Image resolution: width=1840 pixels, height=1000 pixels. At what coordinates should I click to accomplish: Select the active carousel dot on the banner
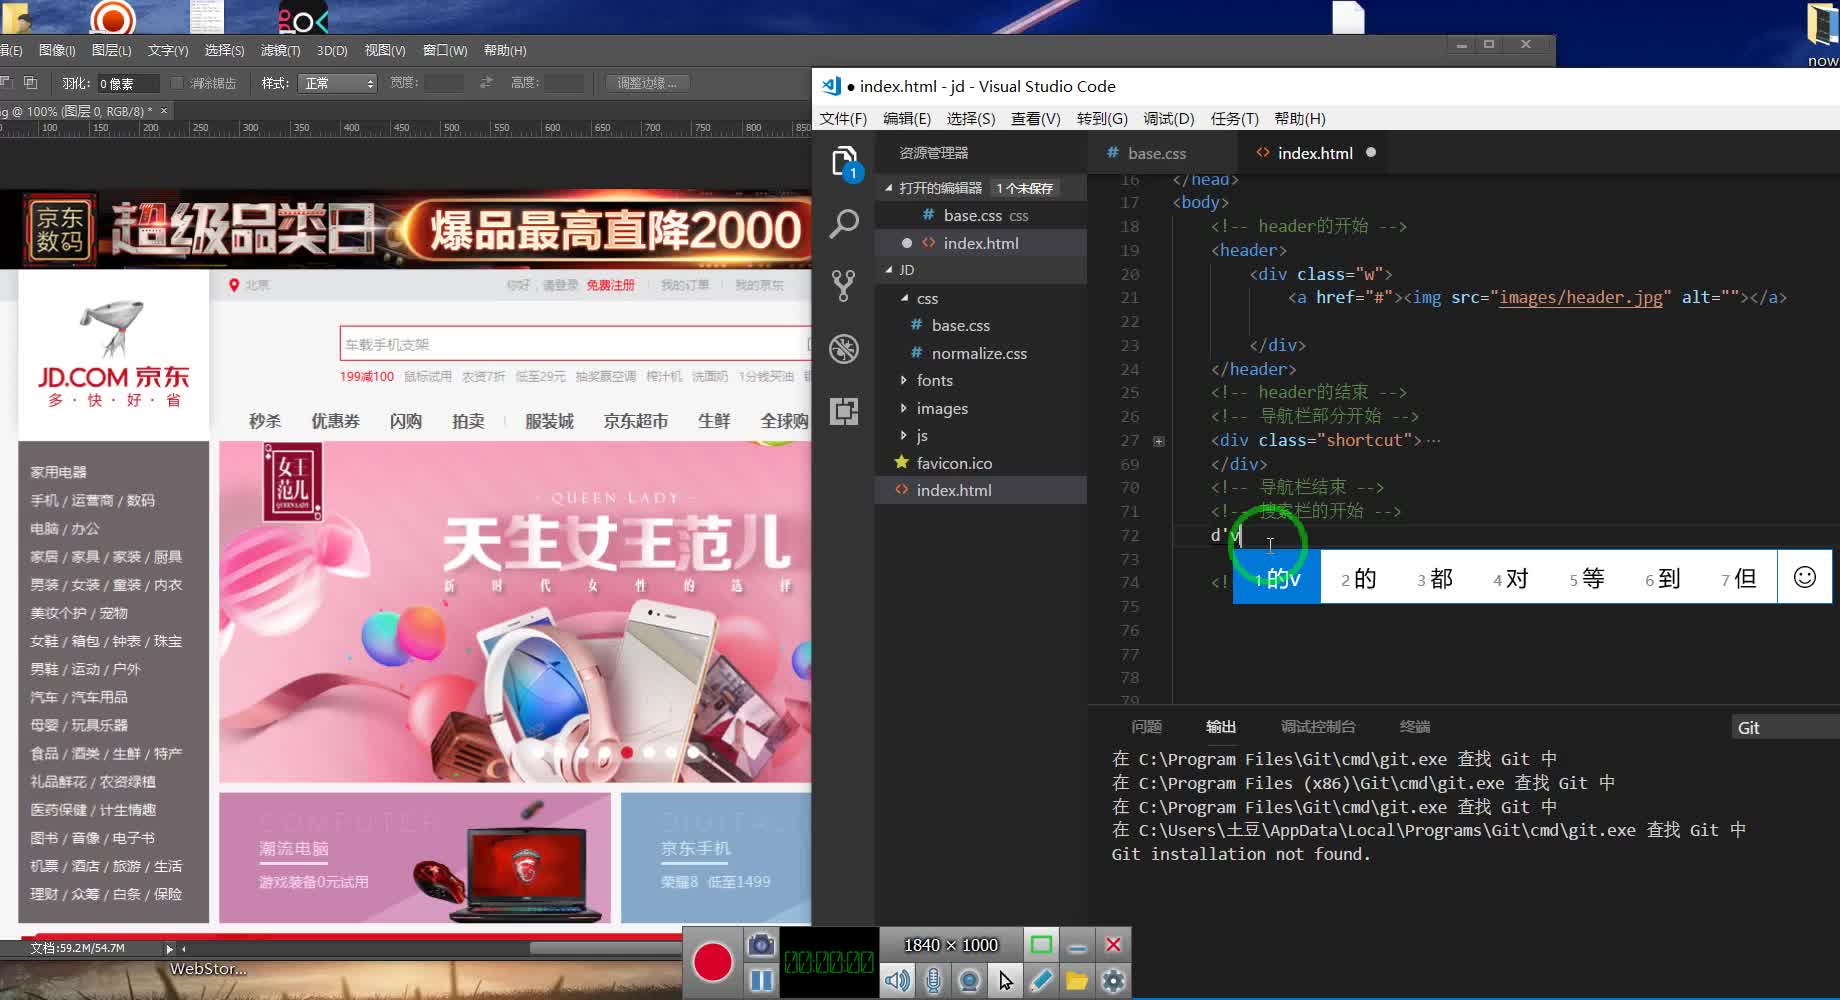pyautogui.click(x=628, y=751)
